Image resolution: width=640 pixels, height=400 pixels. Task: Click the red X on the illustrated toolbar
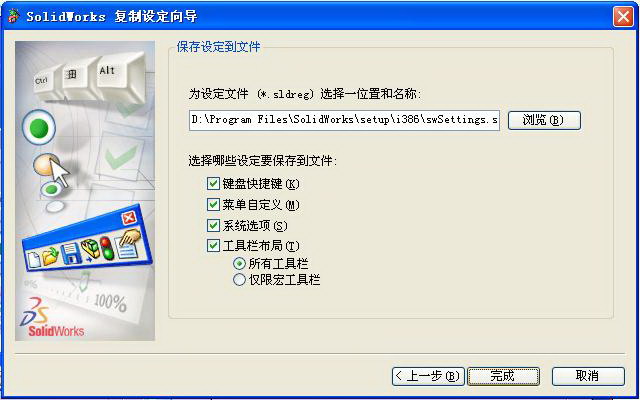click(x=129, y=218)
